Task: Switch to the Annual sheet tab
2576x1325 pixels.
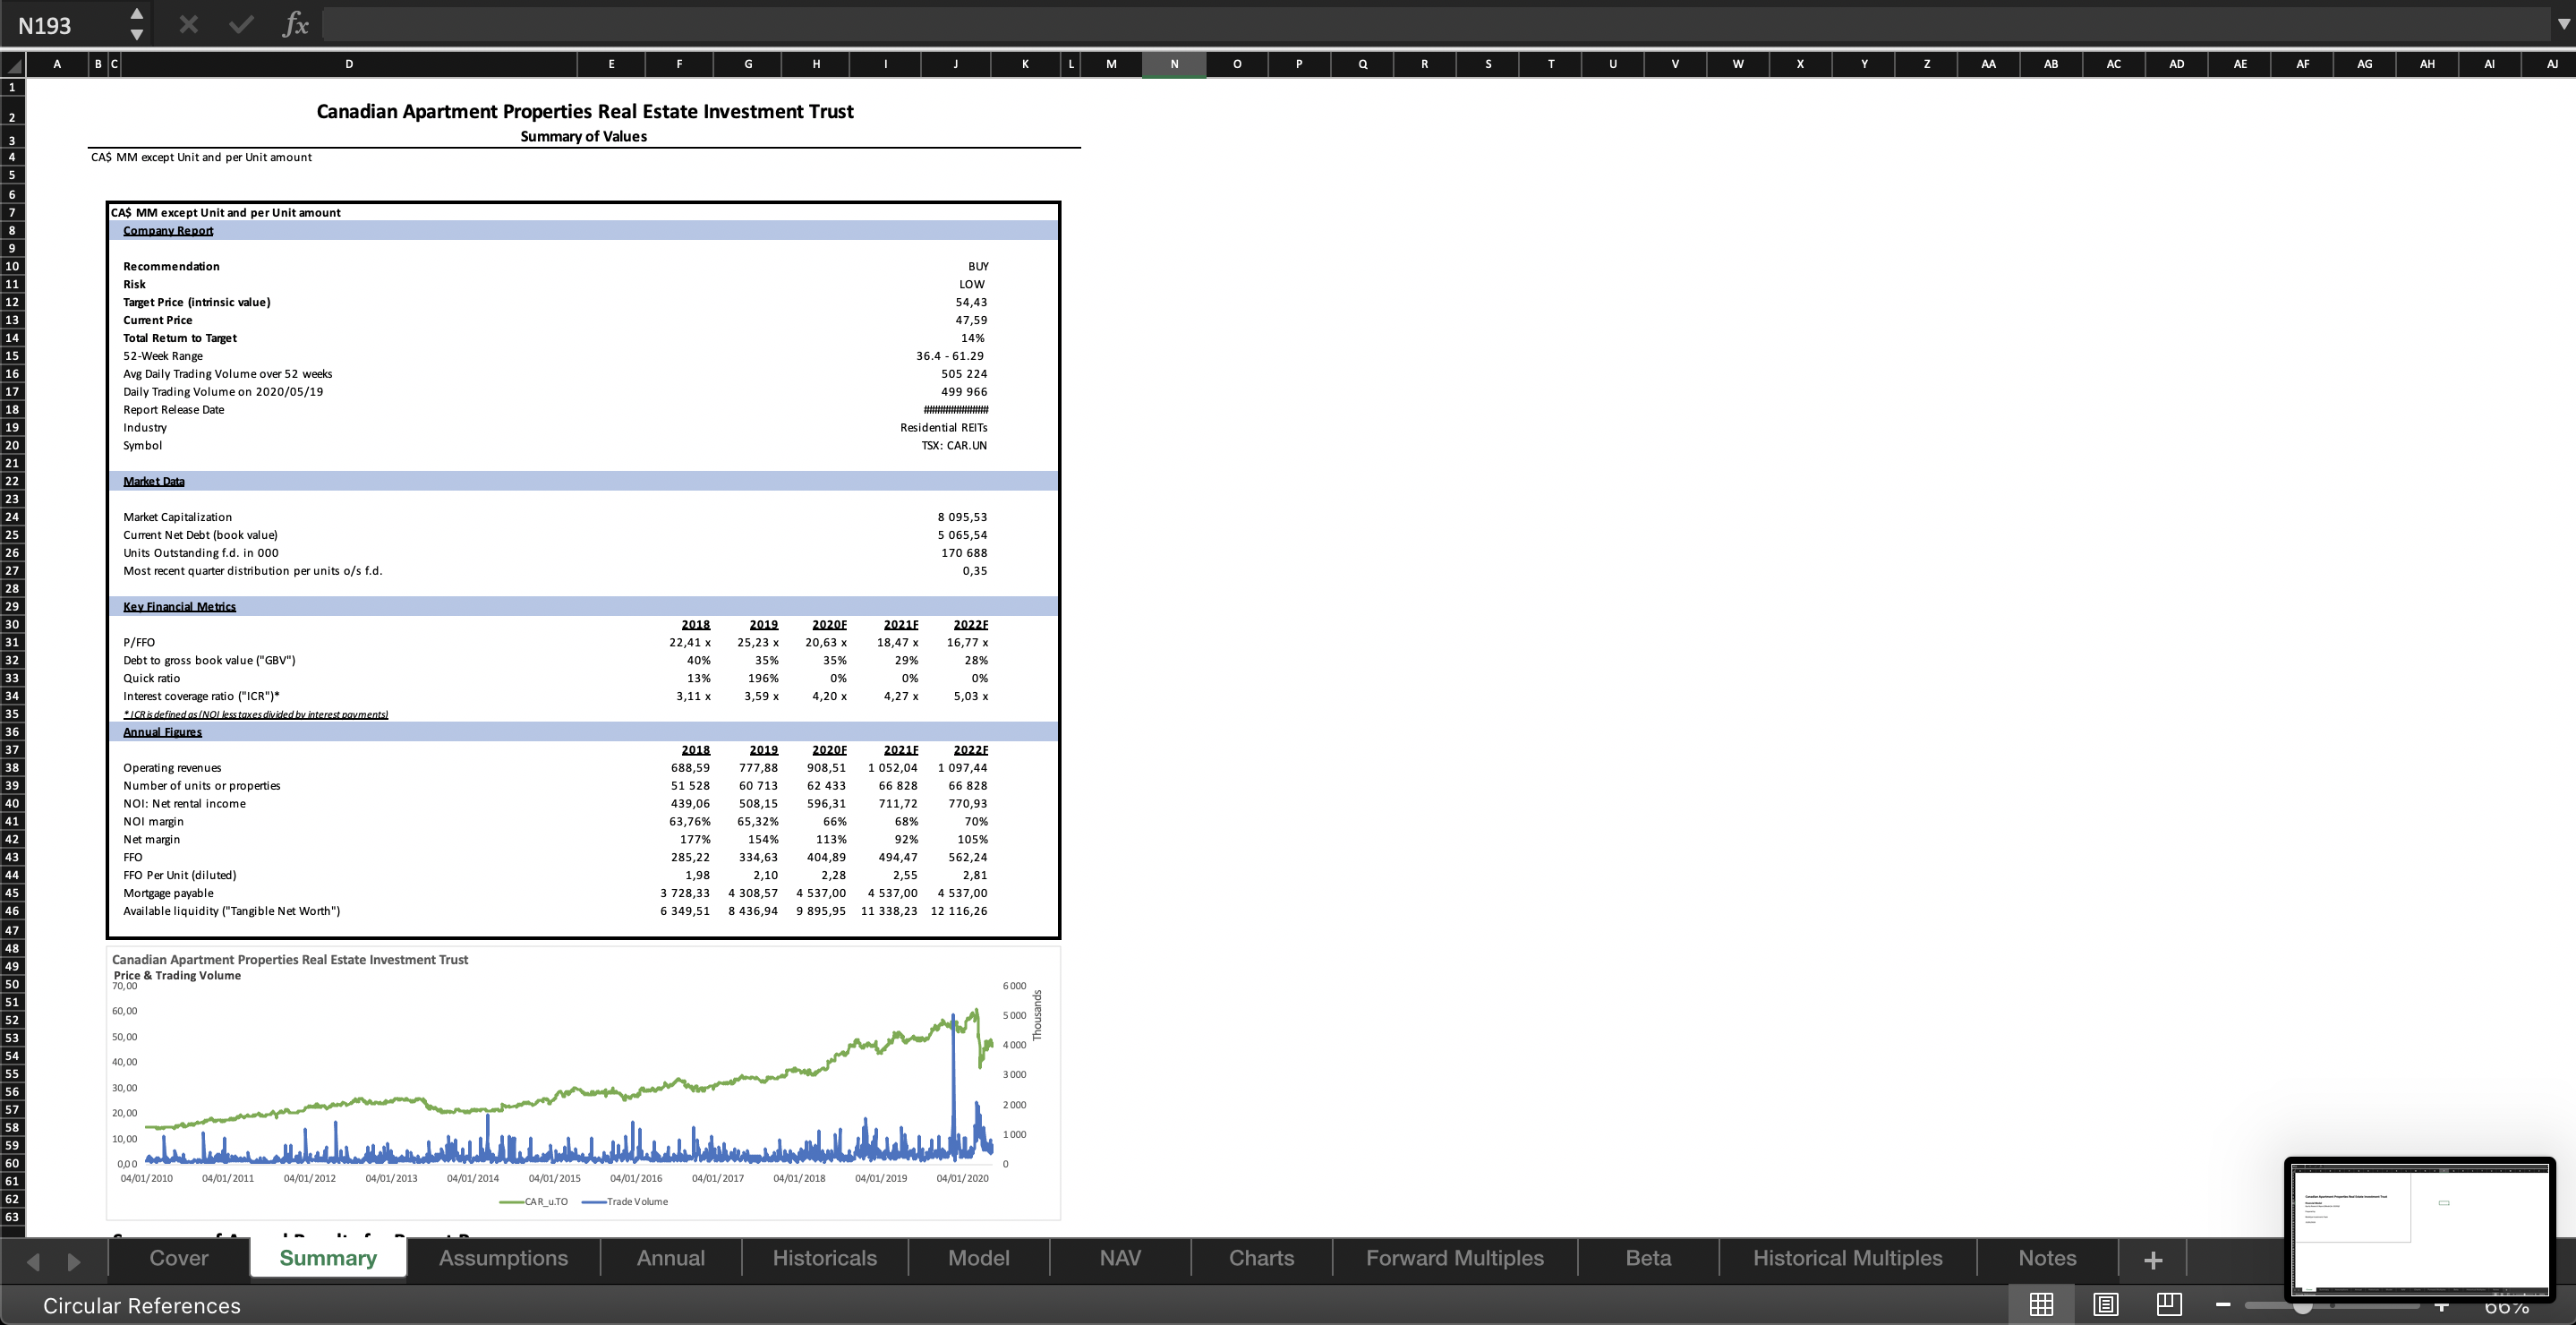Action: click(x=671, y=1258)
